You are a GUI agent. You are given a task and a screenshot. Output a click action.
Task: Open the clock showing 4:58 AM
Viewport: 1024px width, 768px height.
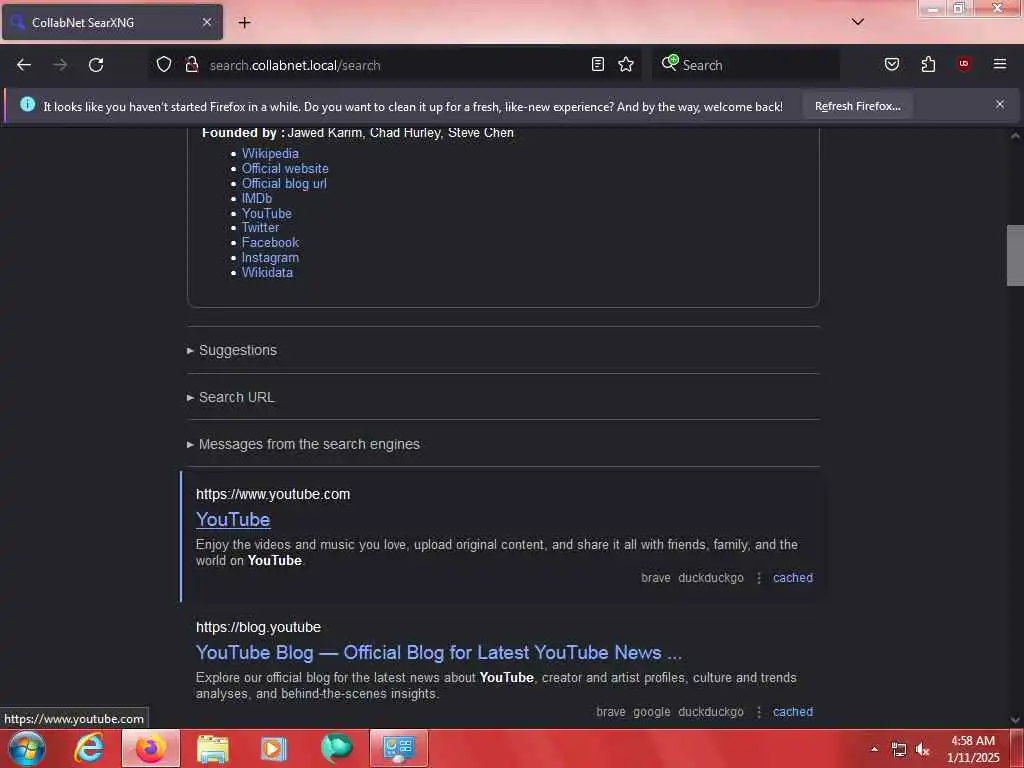click(973, 749)
